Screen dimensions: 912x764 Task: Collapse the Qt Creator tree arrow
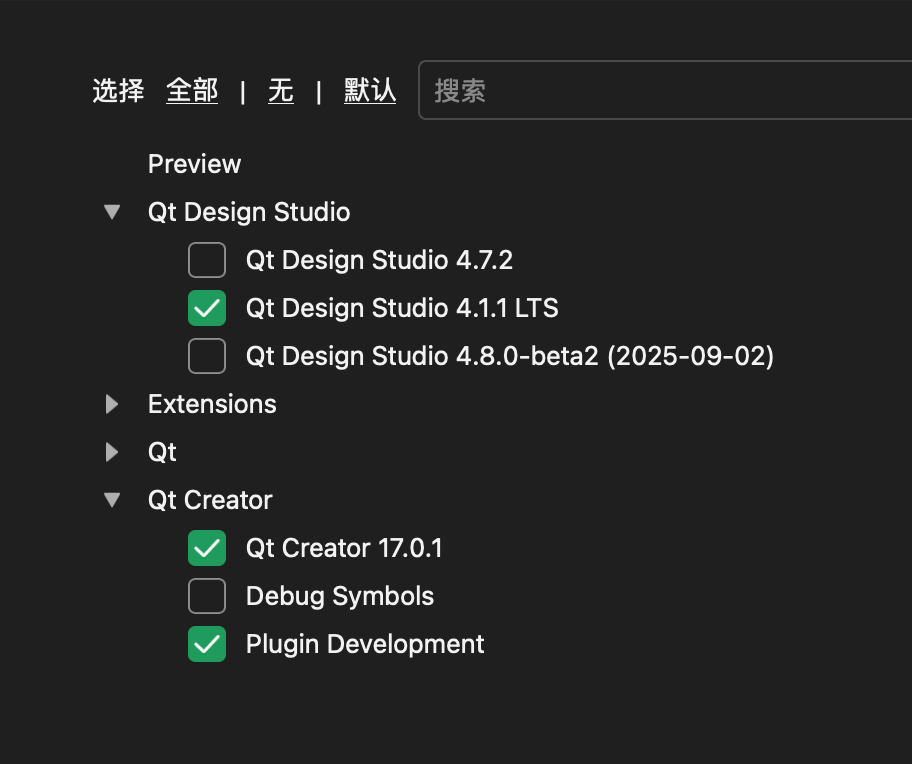click(x=112, y=500)
